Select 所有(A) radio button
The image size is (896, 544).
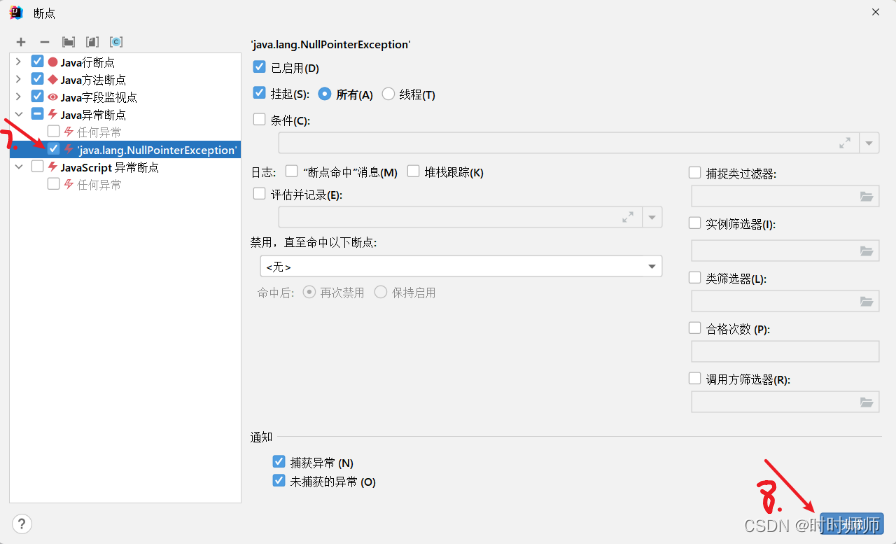325,94
